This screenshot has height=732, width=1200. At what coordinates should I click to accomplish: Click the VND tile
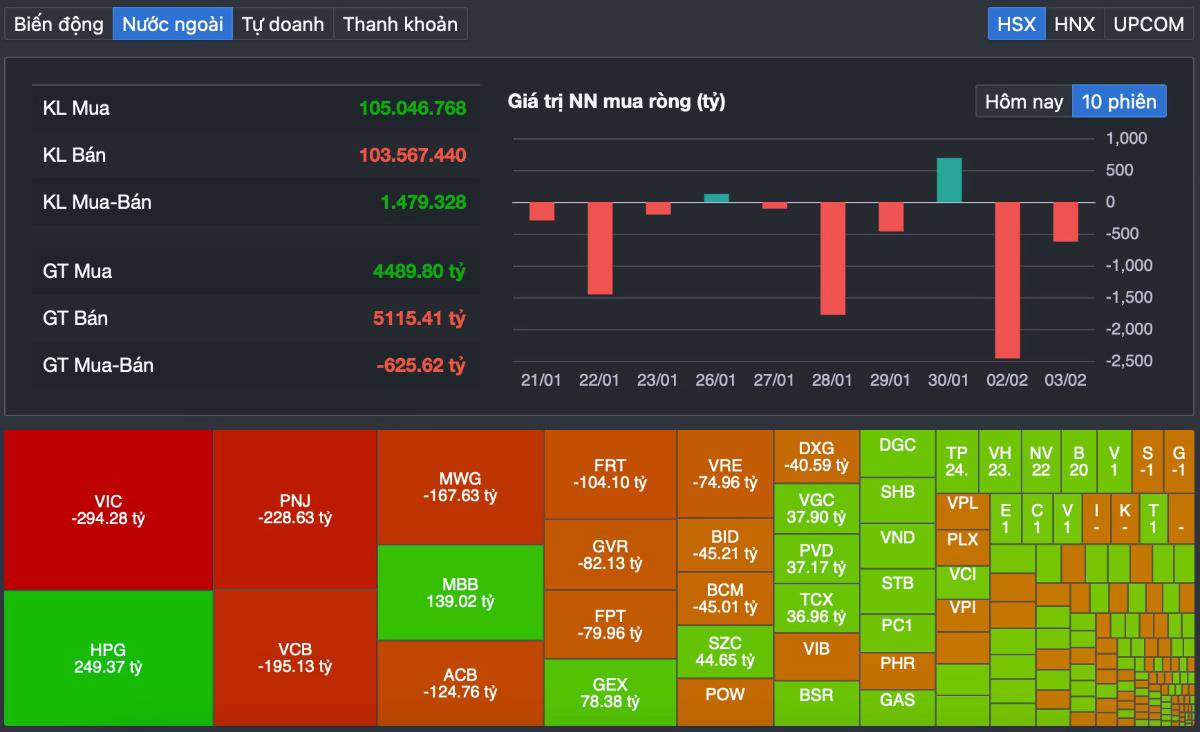click(x=898, y=544)
